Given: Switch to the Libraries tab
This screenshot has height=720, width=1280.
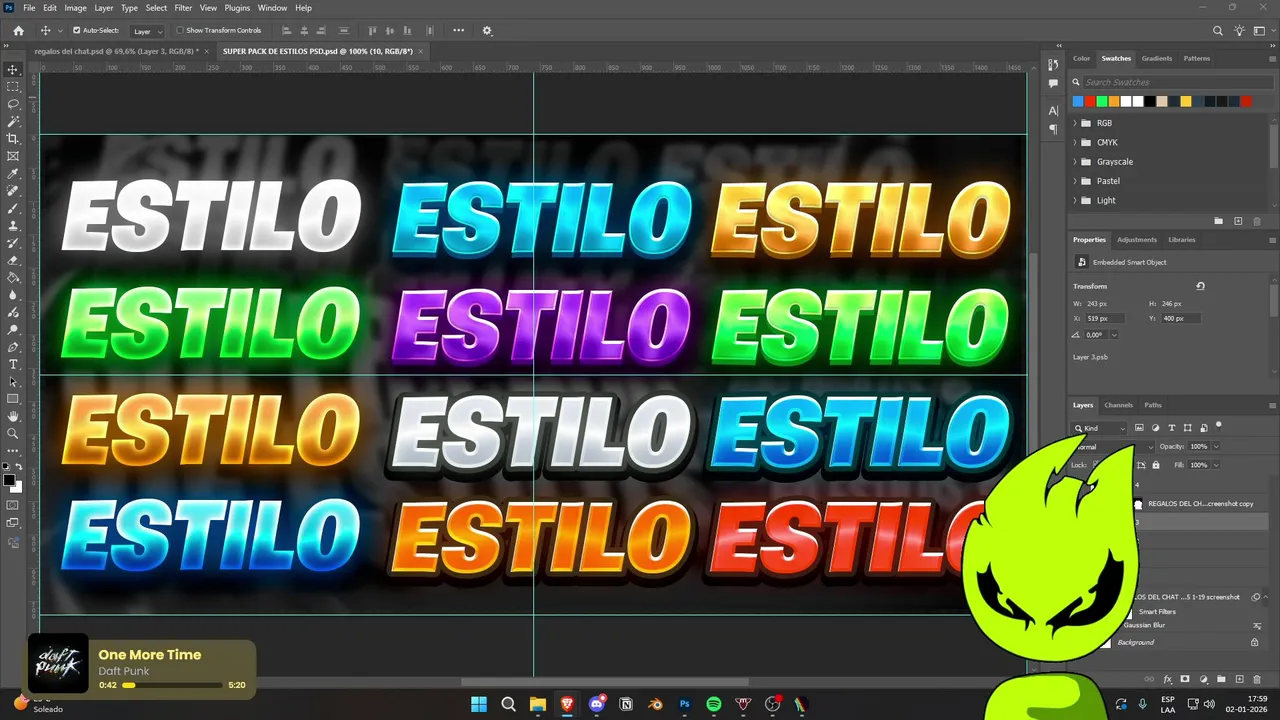Looking at the screenshot, I should 1182,240.
